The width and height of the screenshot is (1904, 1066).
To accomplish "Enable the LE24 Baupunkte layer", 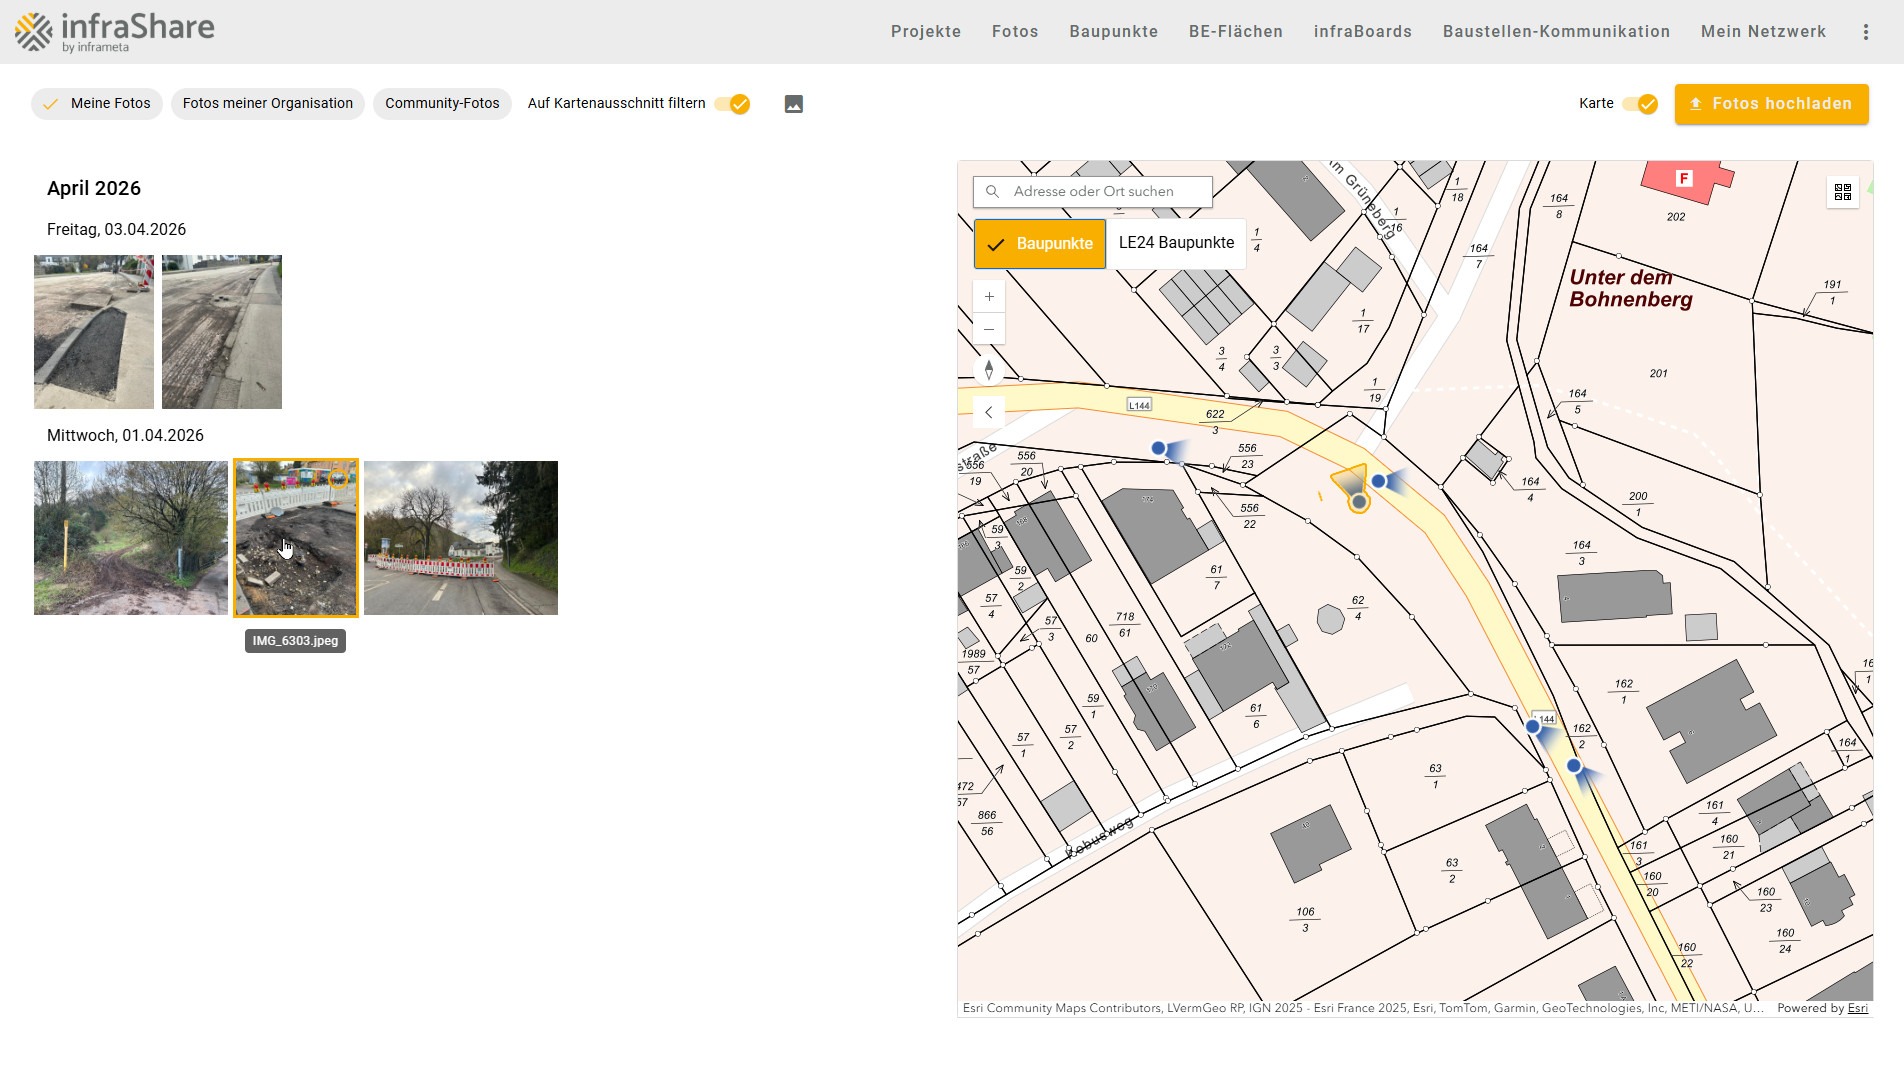I will (x=1176, y=243).
